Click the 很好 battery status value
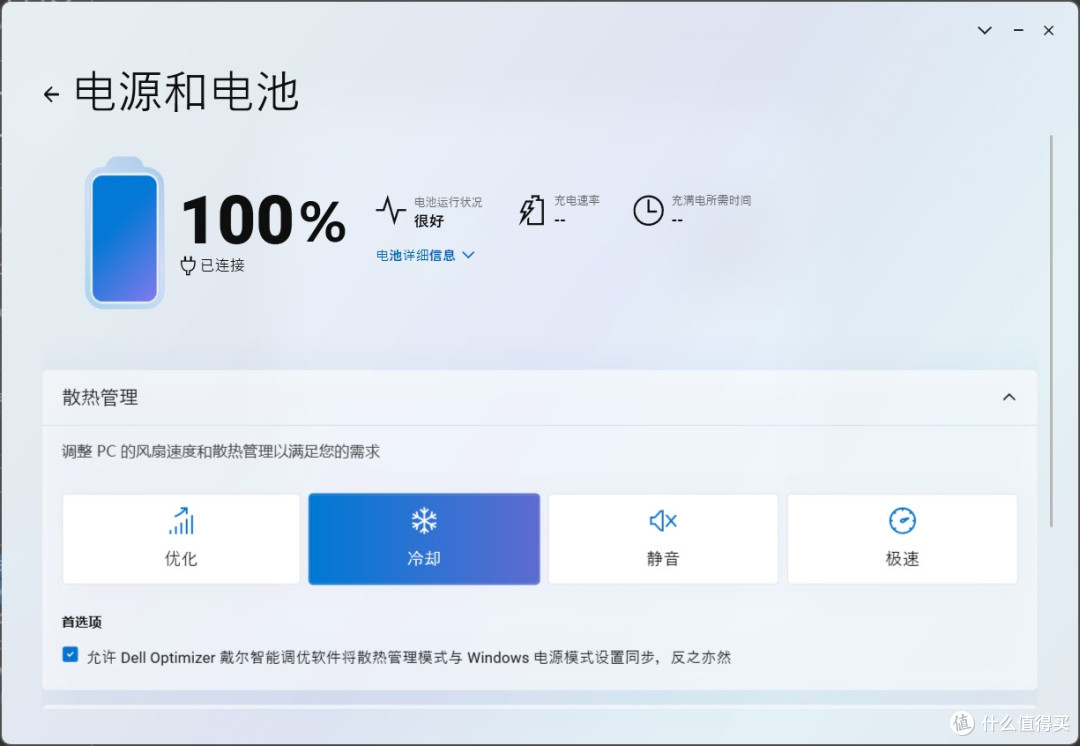The width and height of the screenshot is (1080, 746). tap(428, 221)
